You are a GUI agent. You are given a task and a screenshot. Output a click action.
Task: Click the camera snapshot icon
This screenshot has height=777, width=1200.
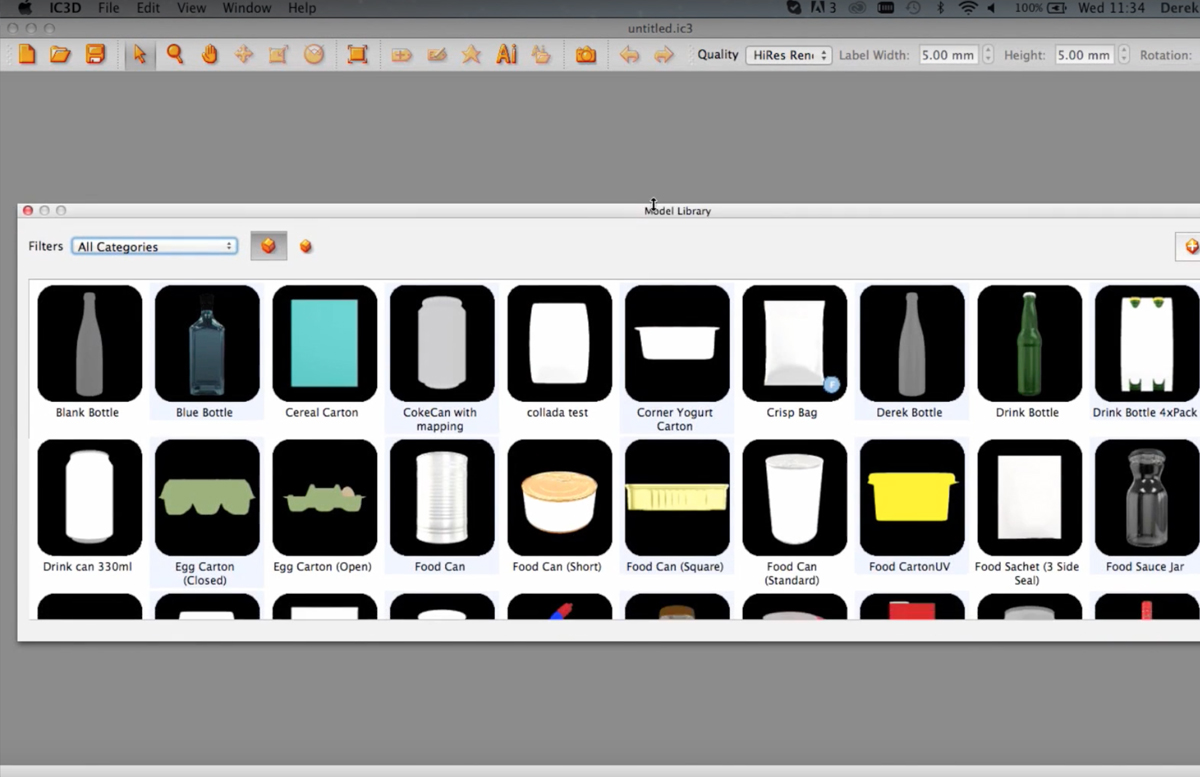click(x=586, y=55)
